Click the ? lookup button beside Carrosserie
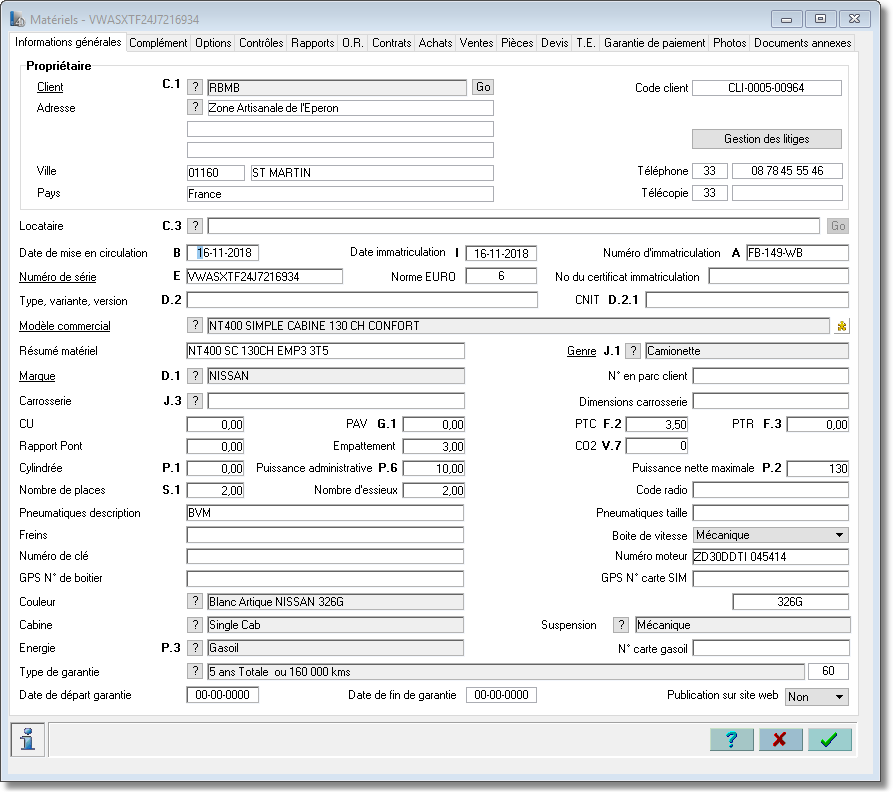Viewport: 893px width, 794px height. pos(195,400)
